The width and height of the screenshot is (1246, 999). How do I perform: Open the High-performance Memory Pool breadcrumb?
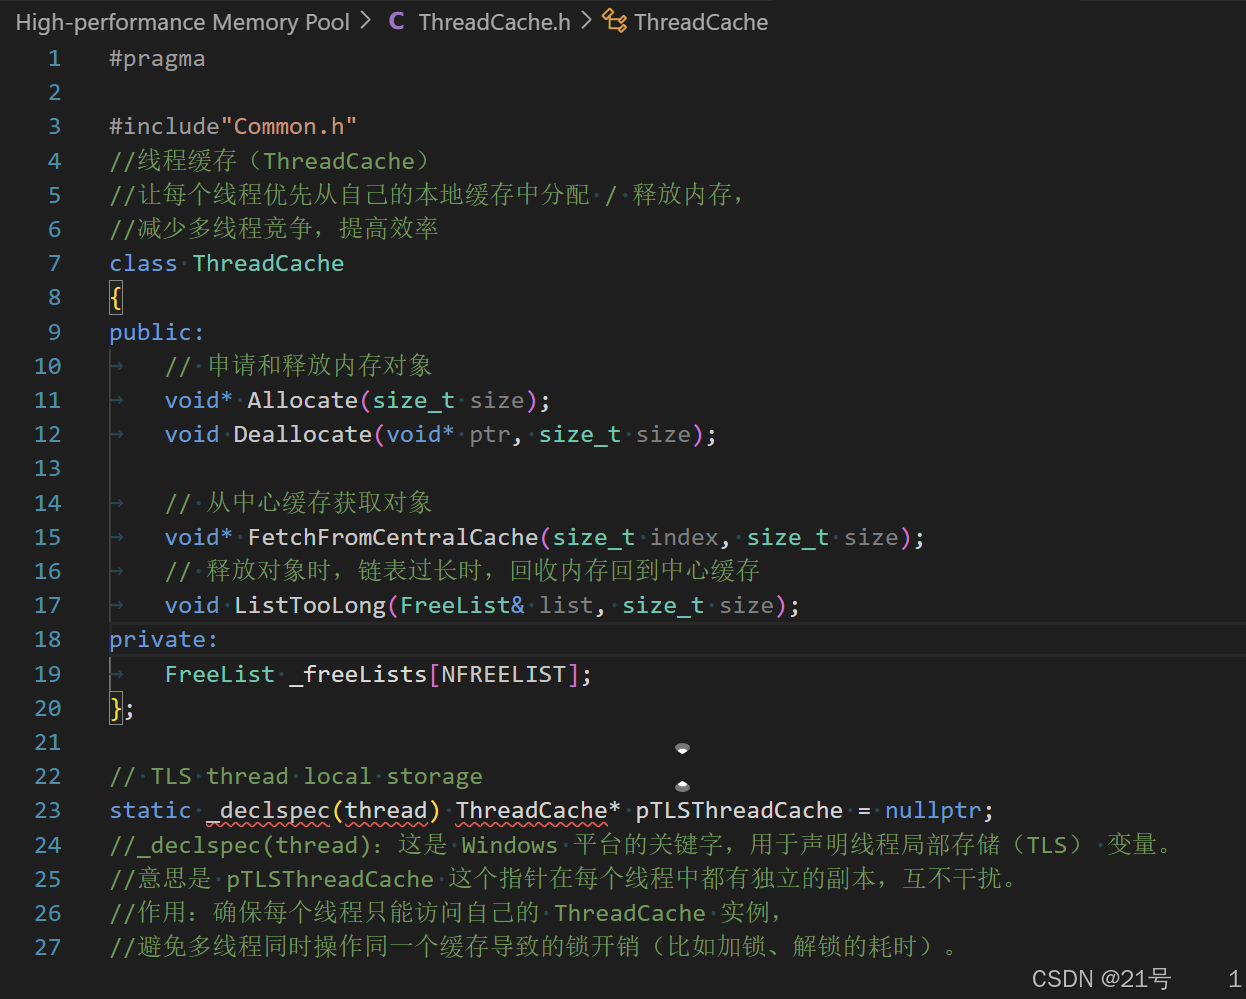[x=183, y=22]
